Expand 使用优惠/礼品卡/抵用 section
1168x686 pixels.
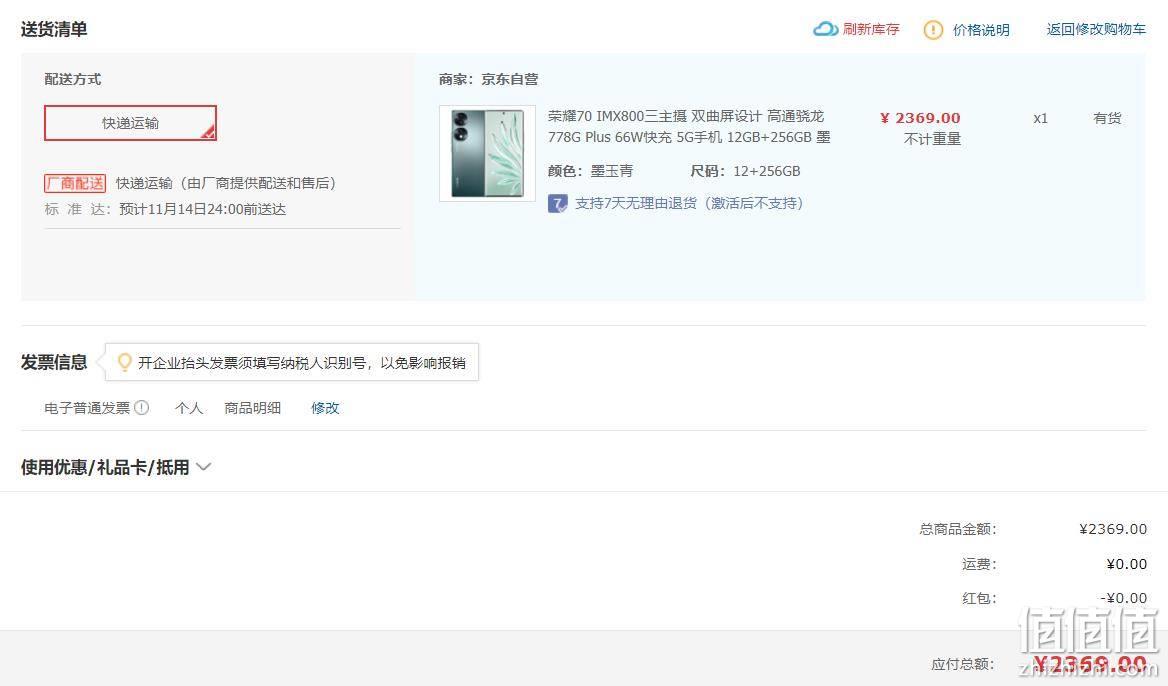point(116,467)
